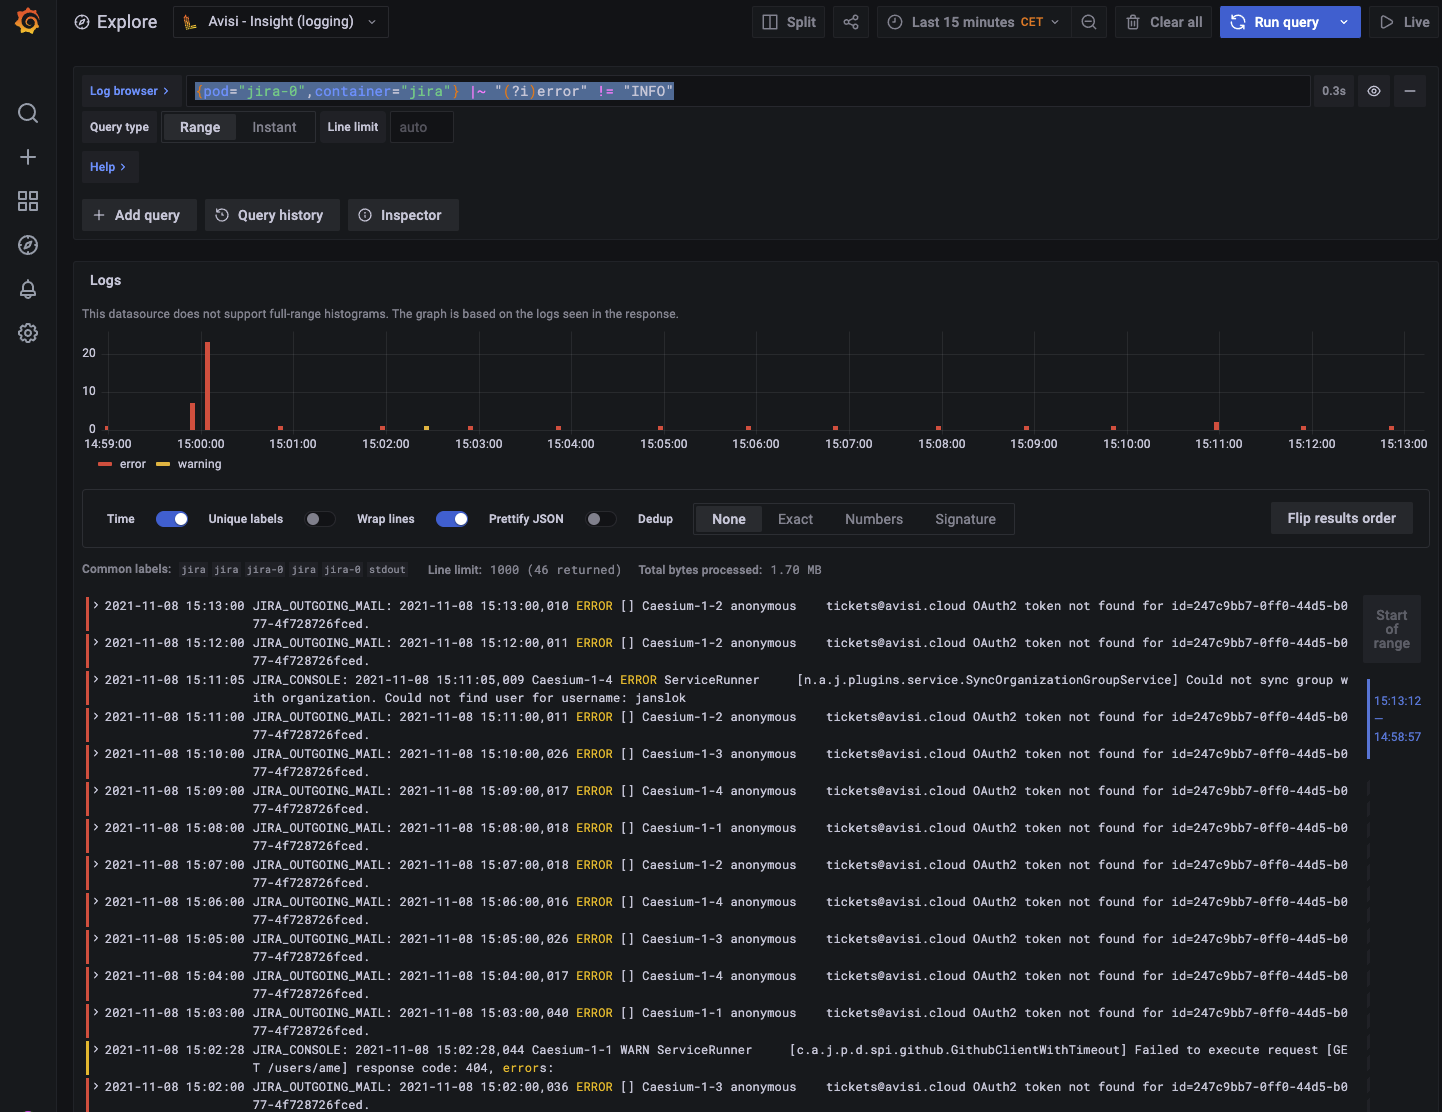Select Instant query type

[x=274, y=127]
